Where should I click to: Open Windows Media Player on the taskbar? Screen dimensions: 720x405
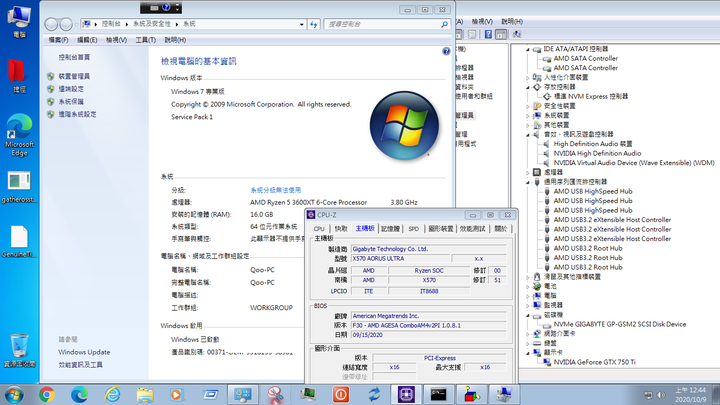[177, 394]
